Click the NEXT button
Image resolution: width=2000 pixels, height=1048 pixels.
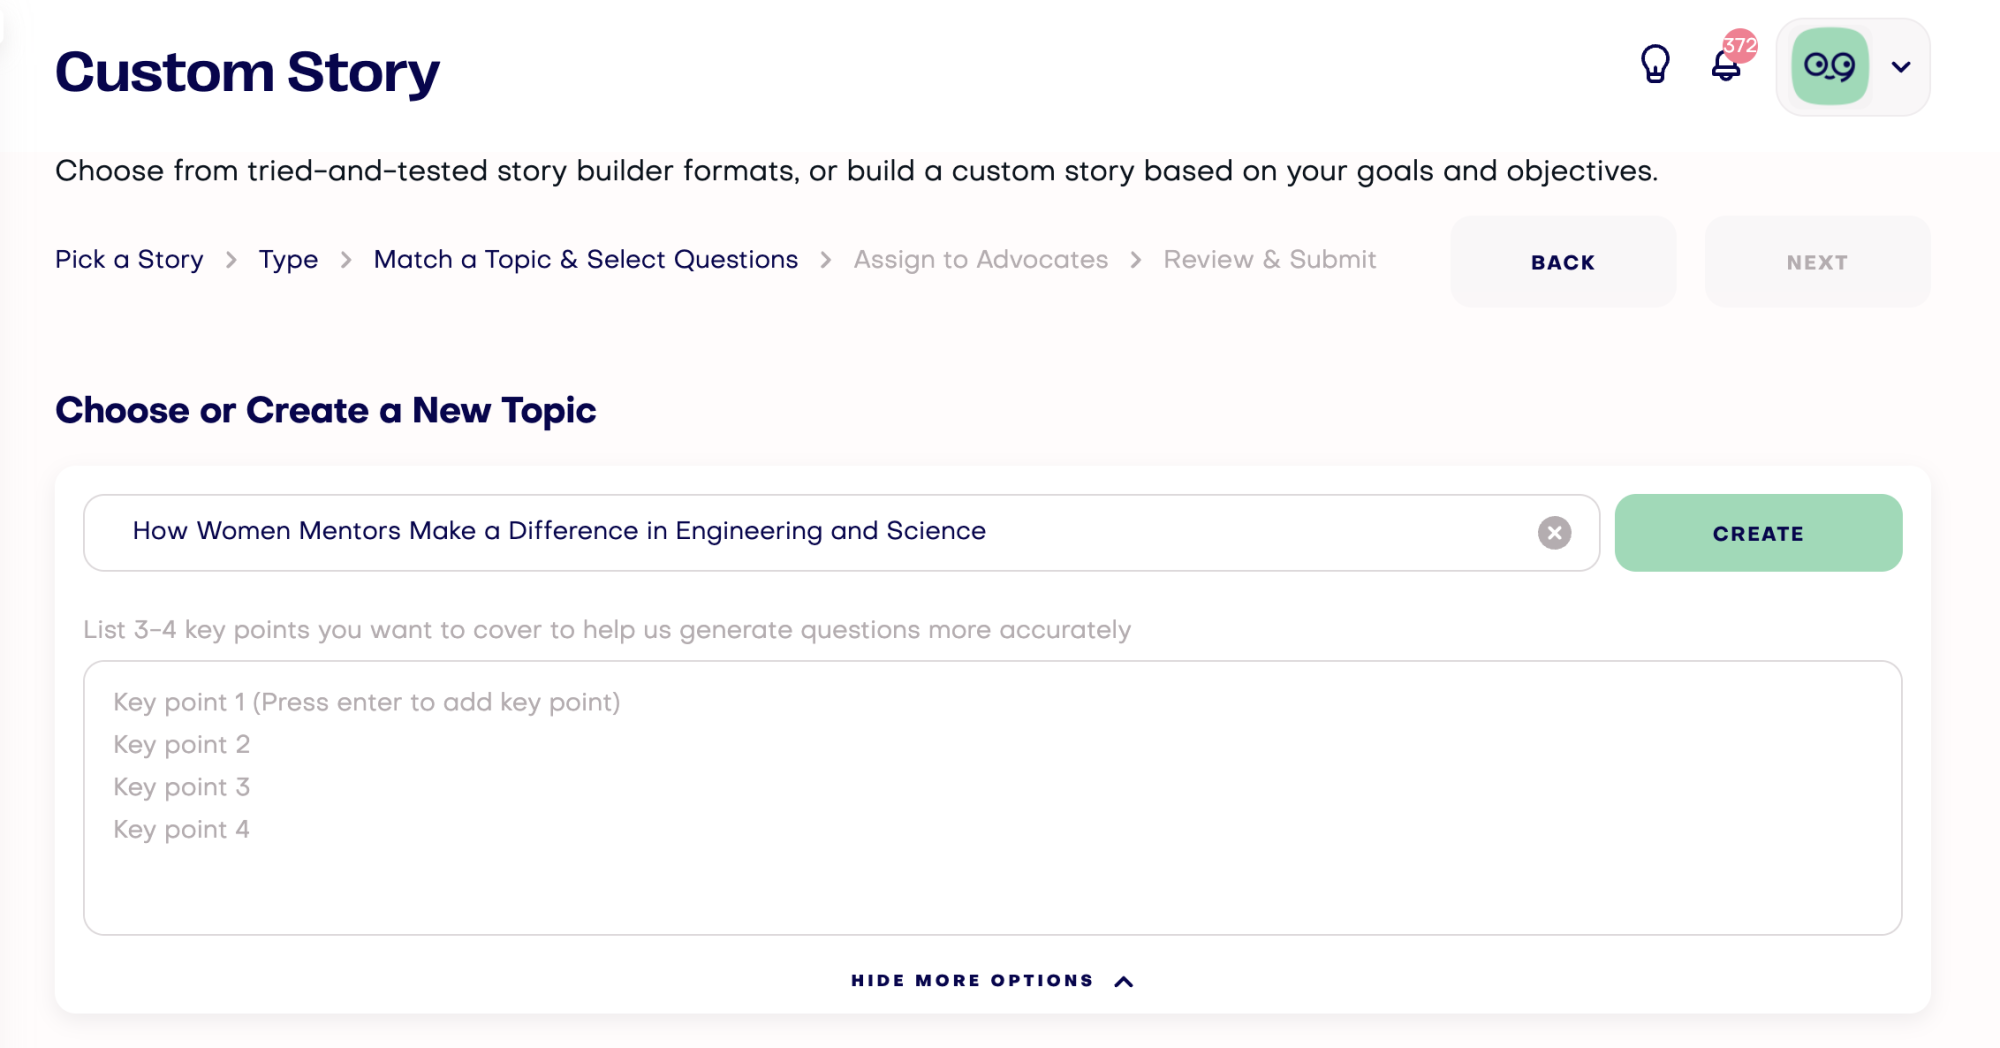coord(1817,262)
